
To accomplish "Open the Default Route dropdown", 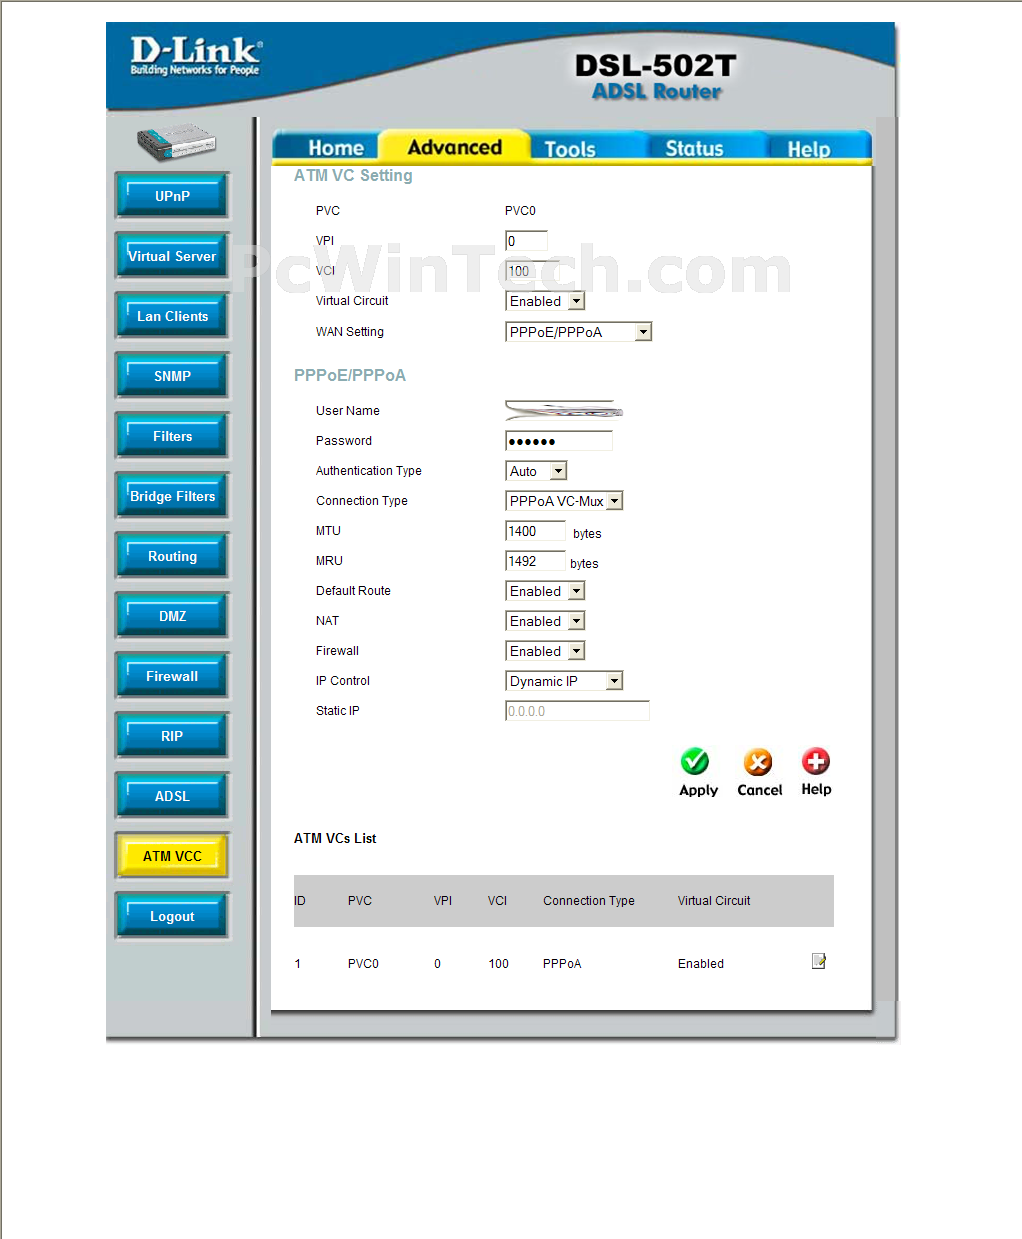I will coord(545,591).
